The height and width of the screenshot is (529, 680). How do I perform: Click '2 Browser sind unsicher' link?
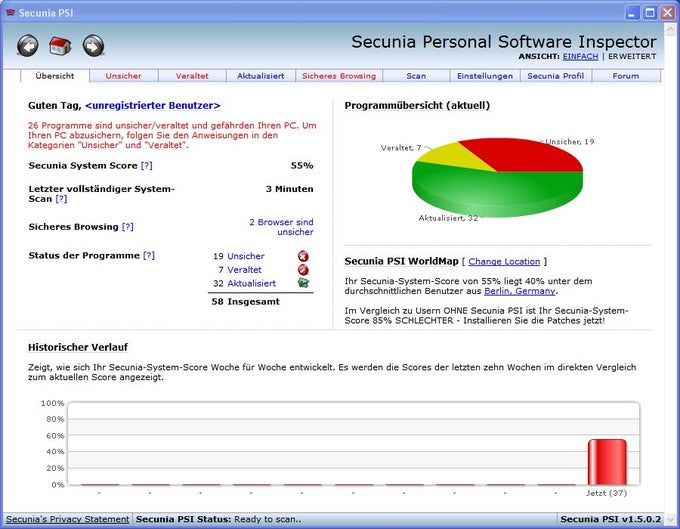coord(281,227)
